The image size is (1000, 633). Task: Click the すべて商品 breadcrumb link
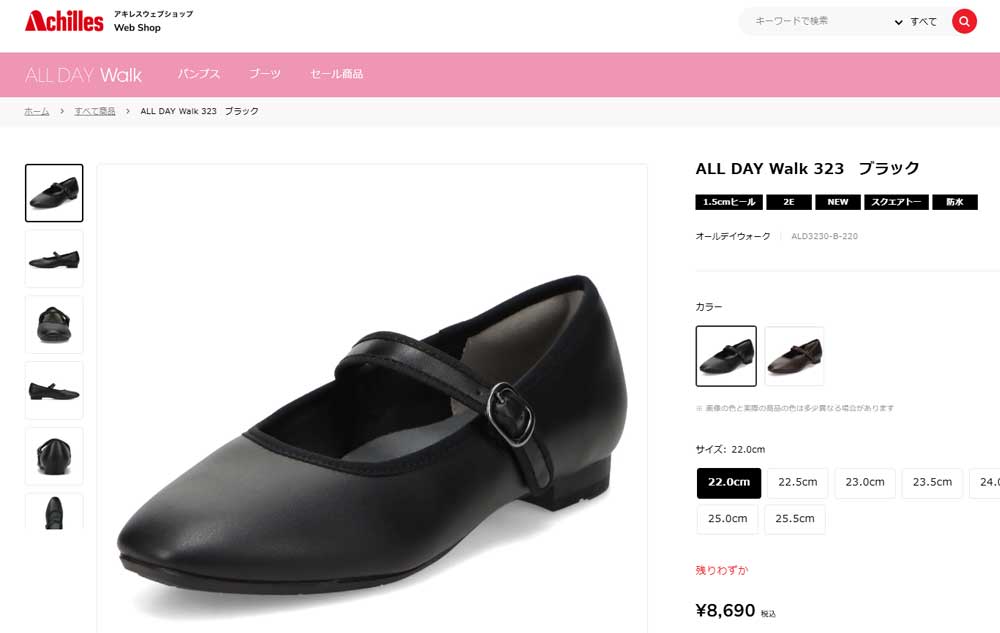pos(95,111)
